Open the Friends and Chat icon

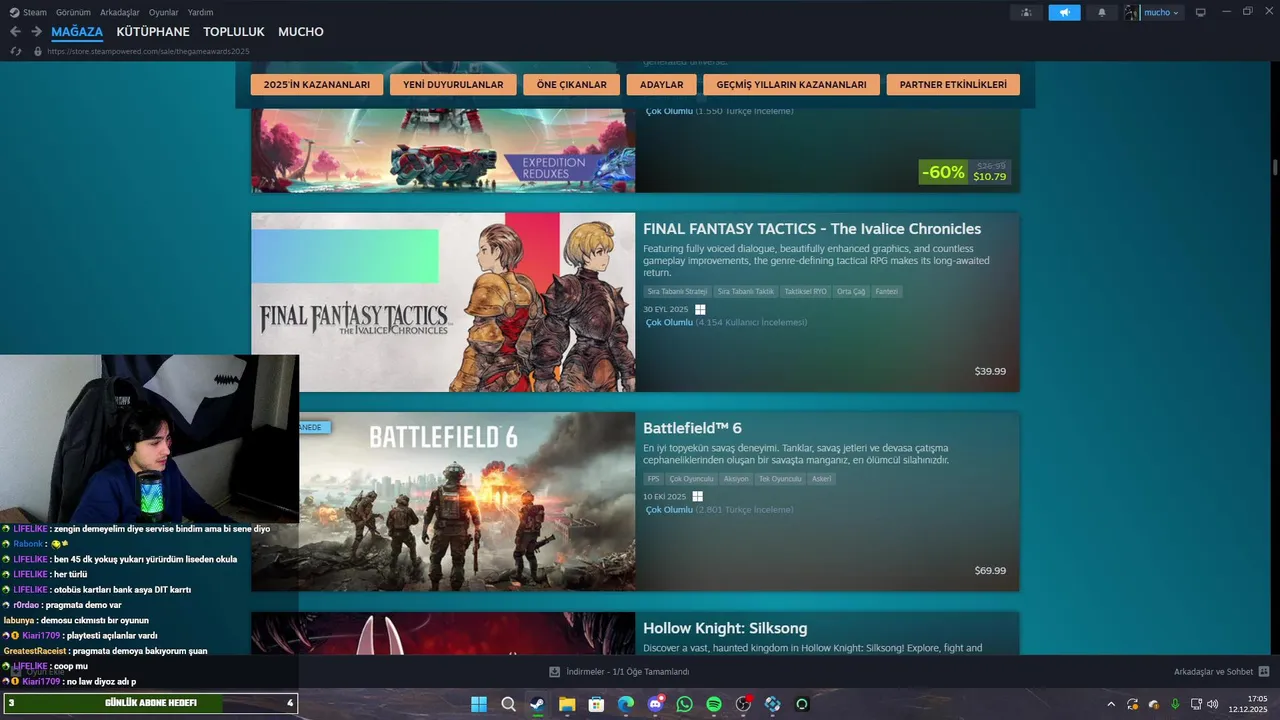[1263, 672]
